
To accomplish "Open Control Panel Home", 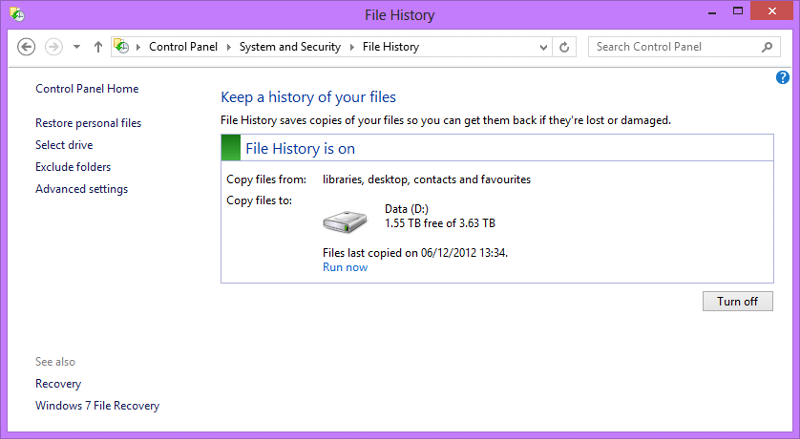I will pyautogui.click(x=87, y=89).
